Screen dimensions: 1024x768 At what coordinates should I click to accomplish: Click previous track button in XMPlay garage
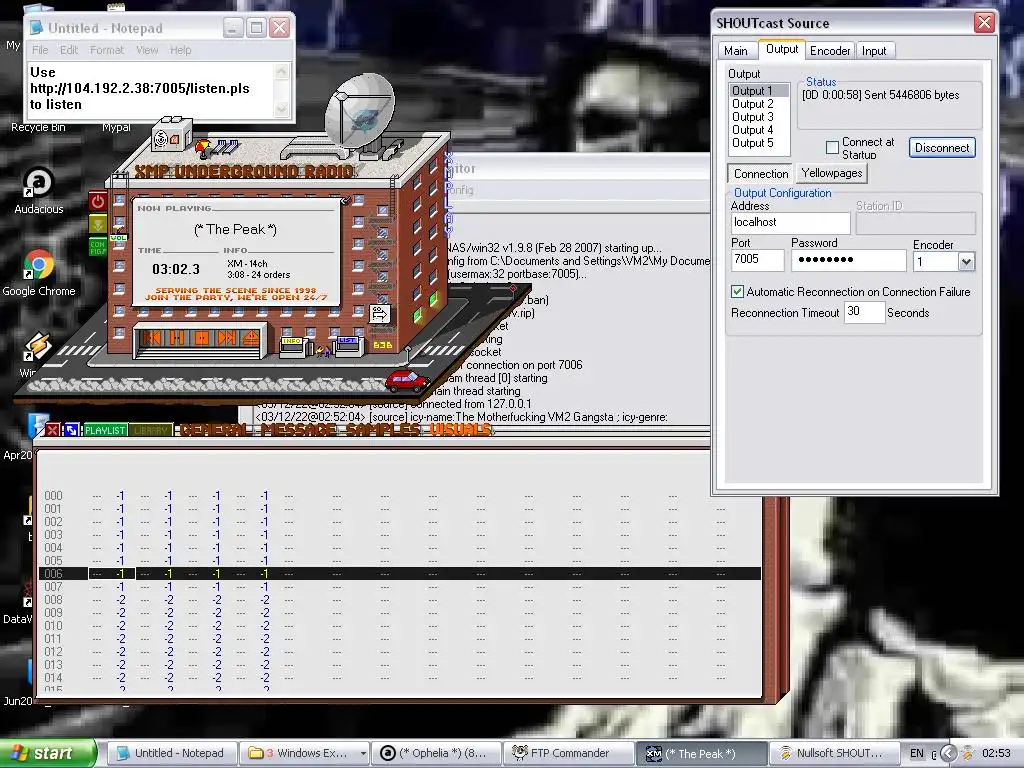153,338
